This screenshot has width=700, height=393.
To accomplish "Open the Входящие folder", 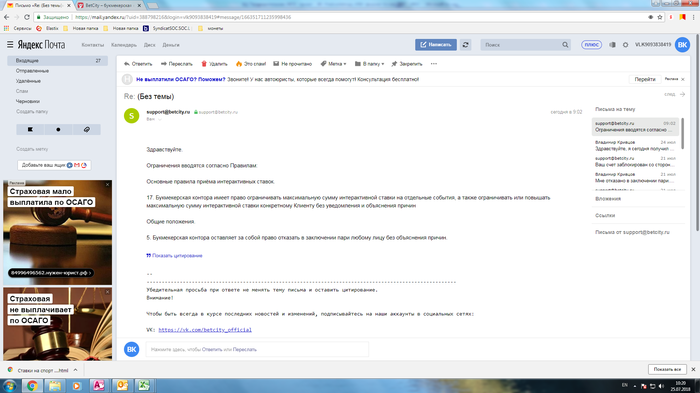I will point(58,60).
